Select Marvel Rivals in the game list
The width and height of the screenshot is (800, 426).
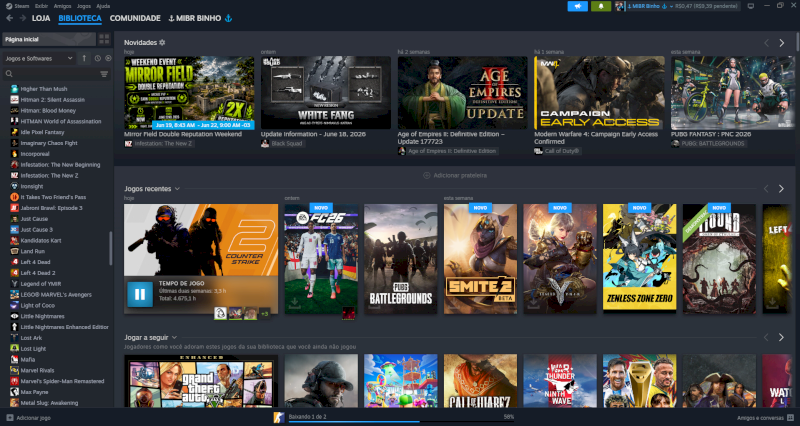point(37,370)
